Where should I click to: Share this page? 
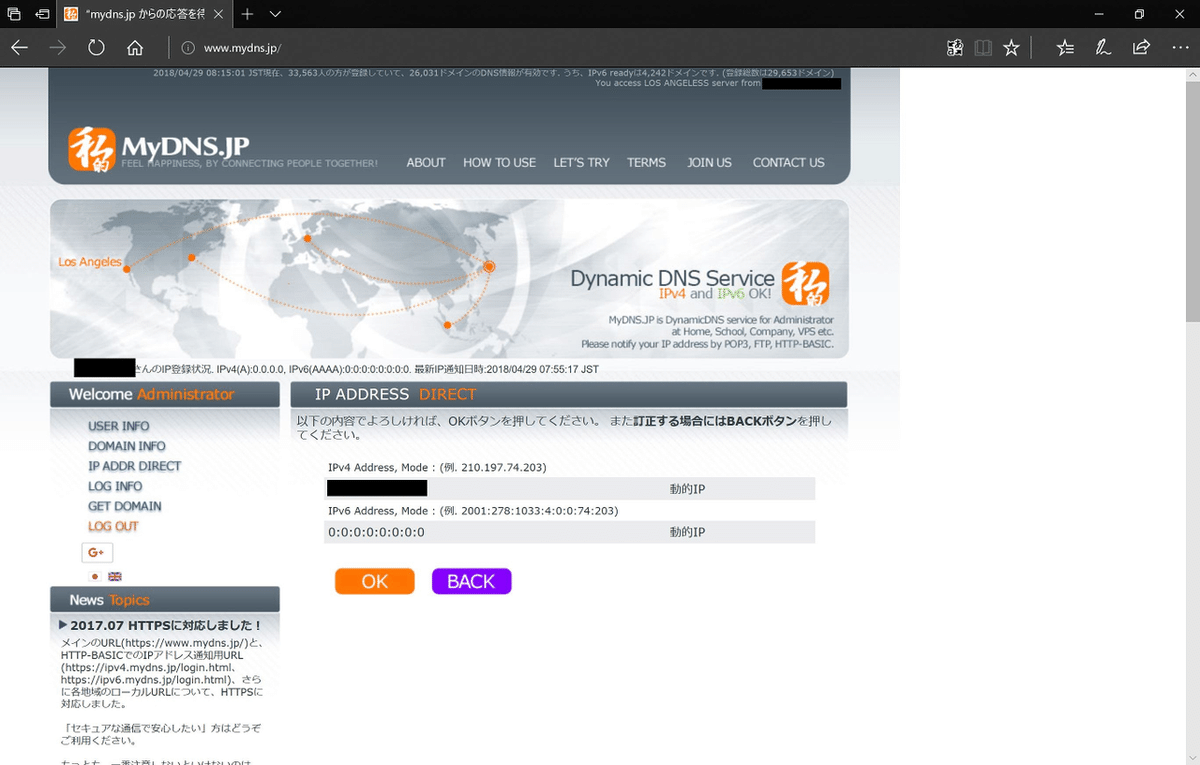pyautogui.click(x=1141, y=47)
